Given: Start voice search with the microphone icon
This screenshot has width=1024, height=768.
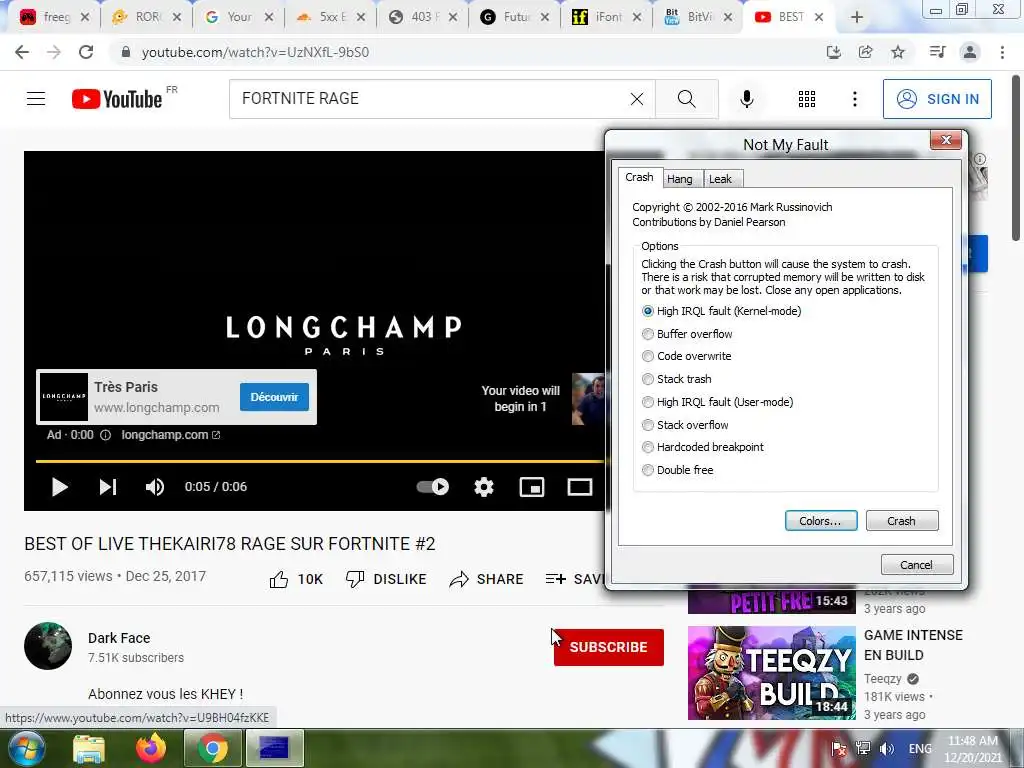Looking at the screenshot, I should point(746,99).
